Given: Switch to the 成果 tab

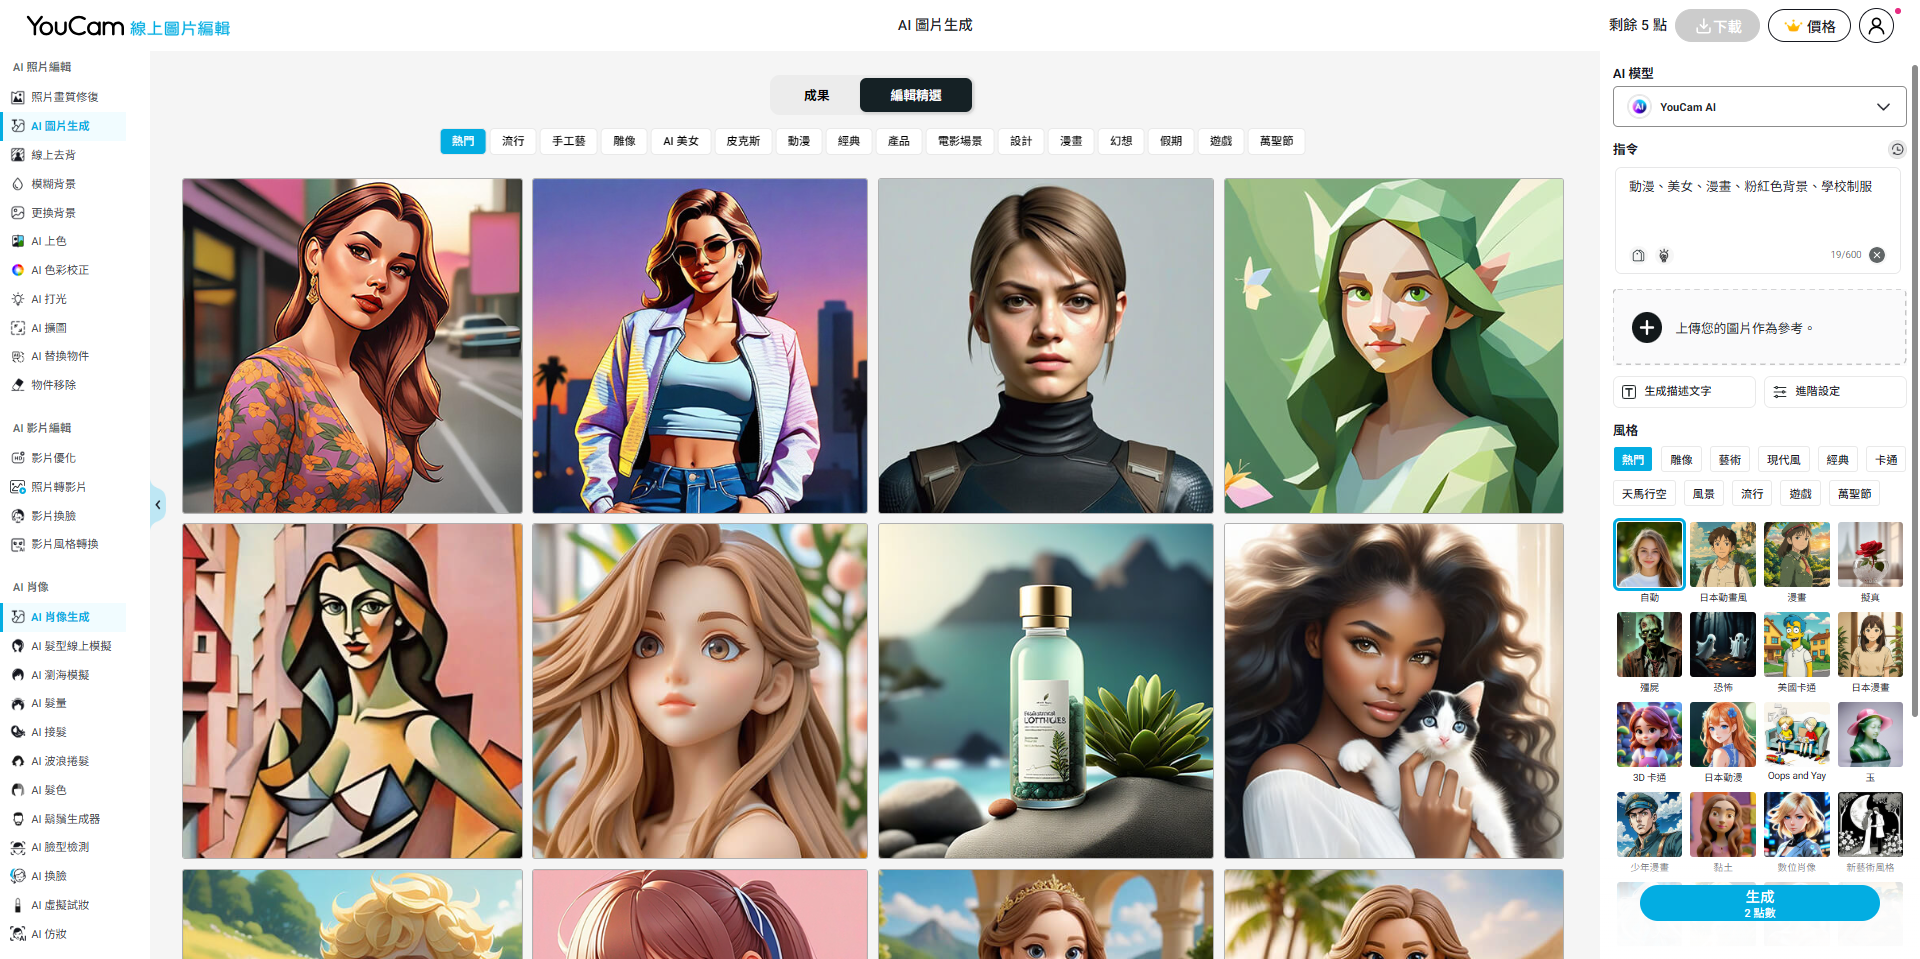Looking at the screenshot, I should 816,95.
